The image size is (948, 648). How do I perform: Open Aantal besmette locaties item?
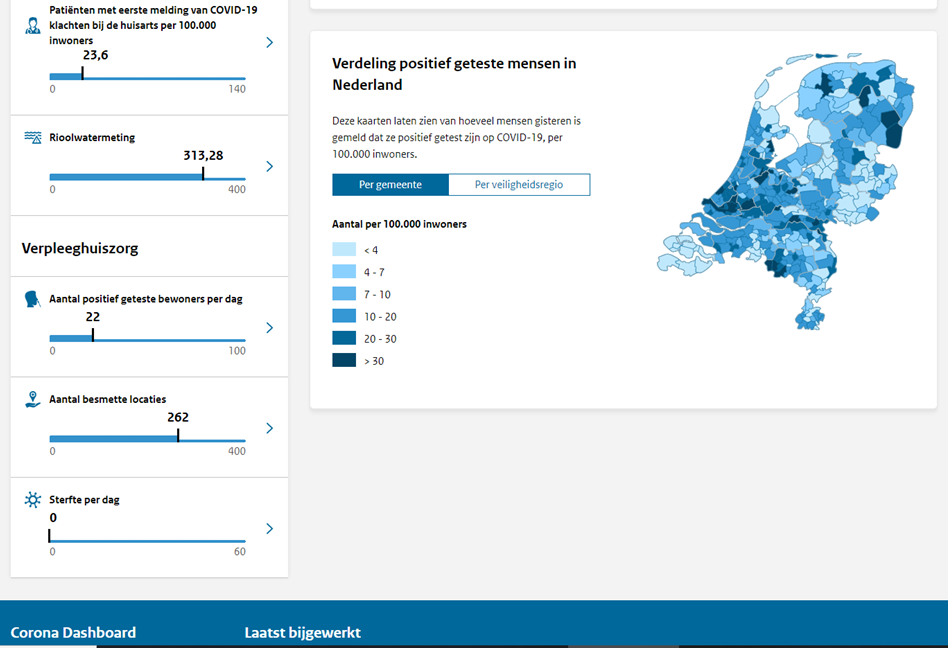coord(107,399)
